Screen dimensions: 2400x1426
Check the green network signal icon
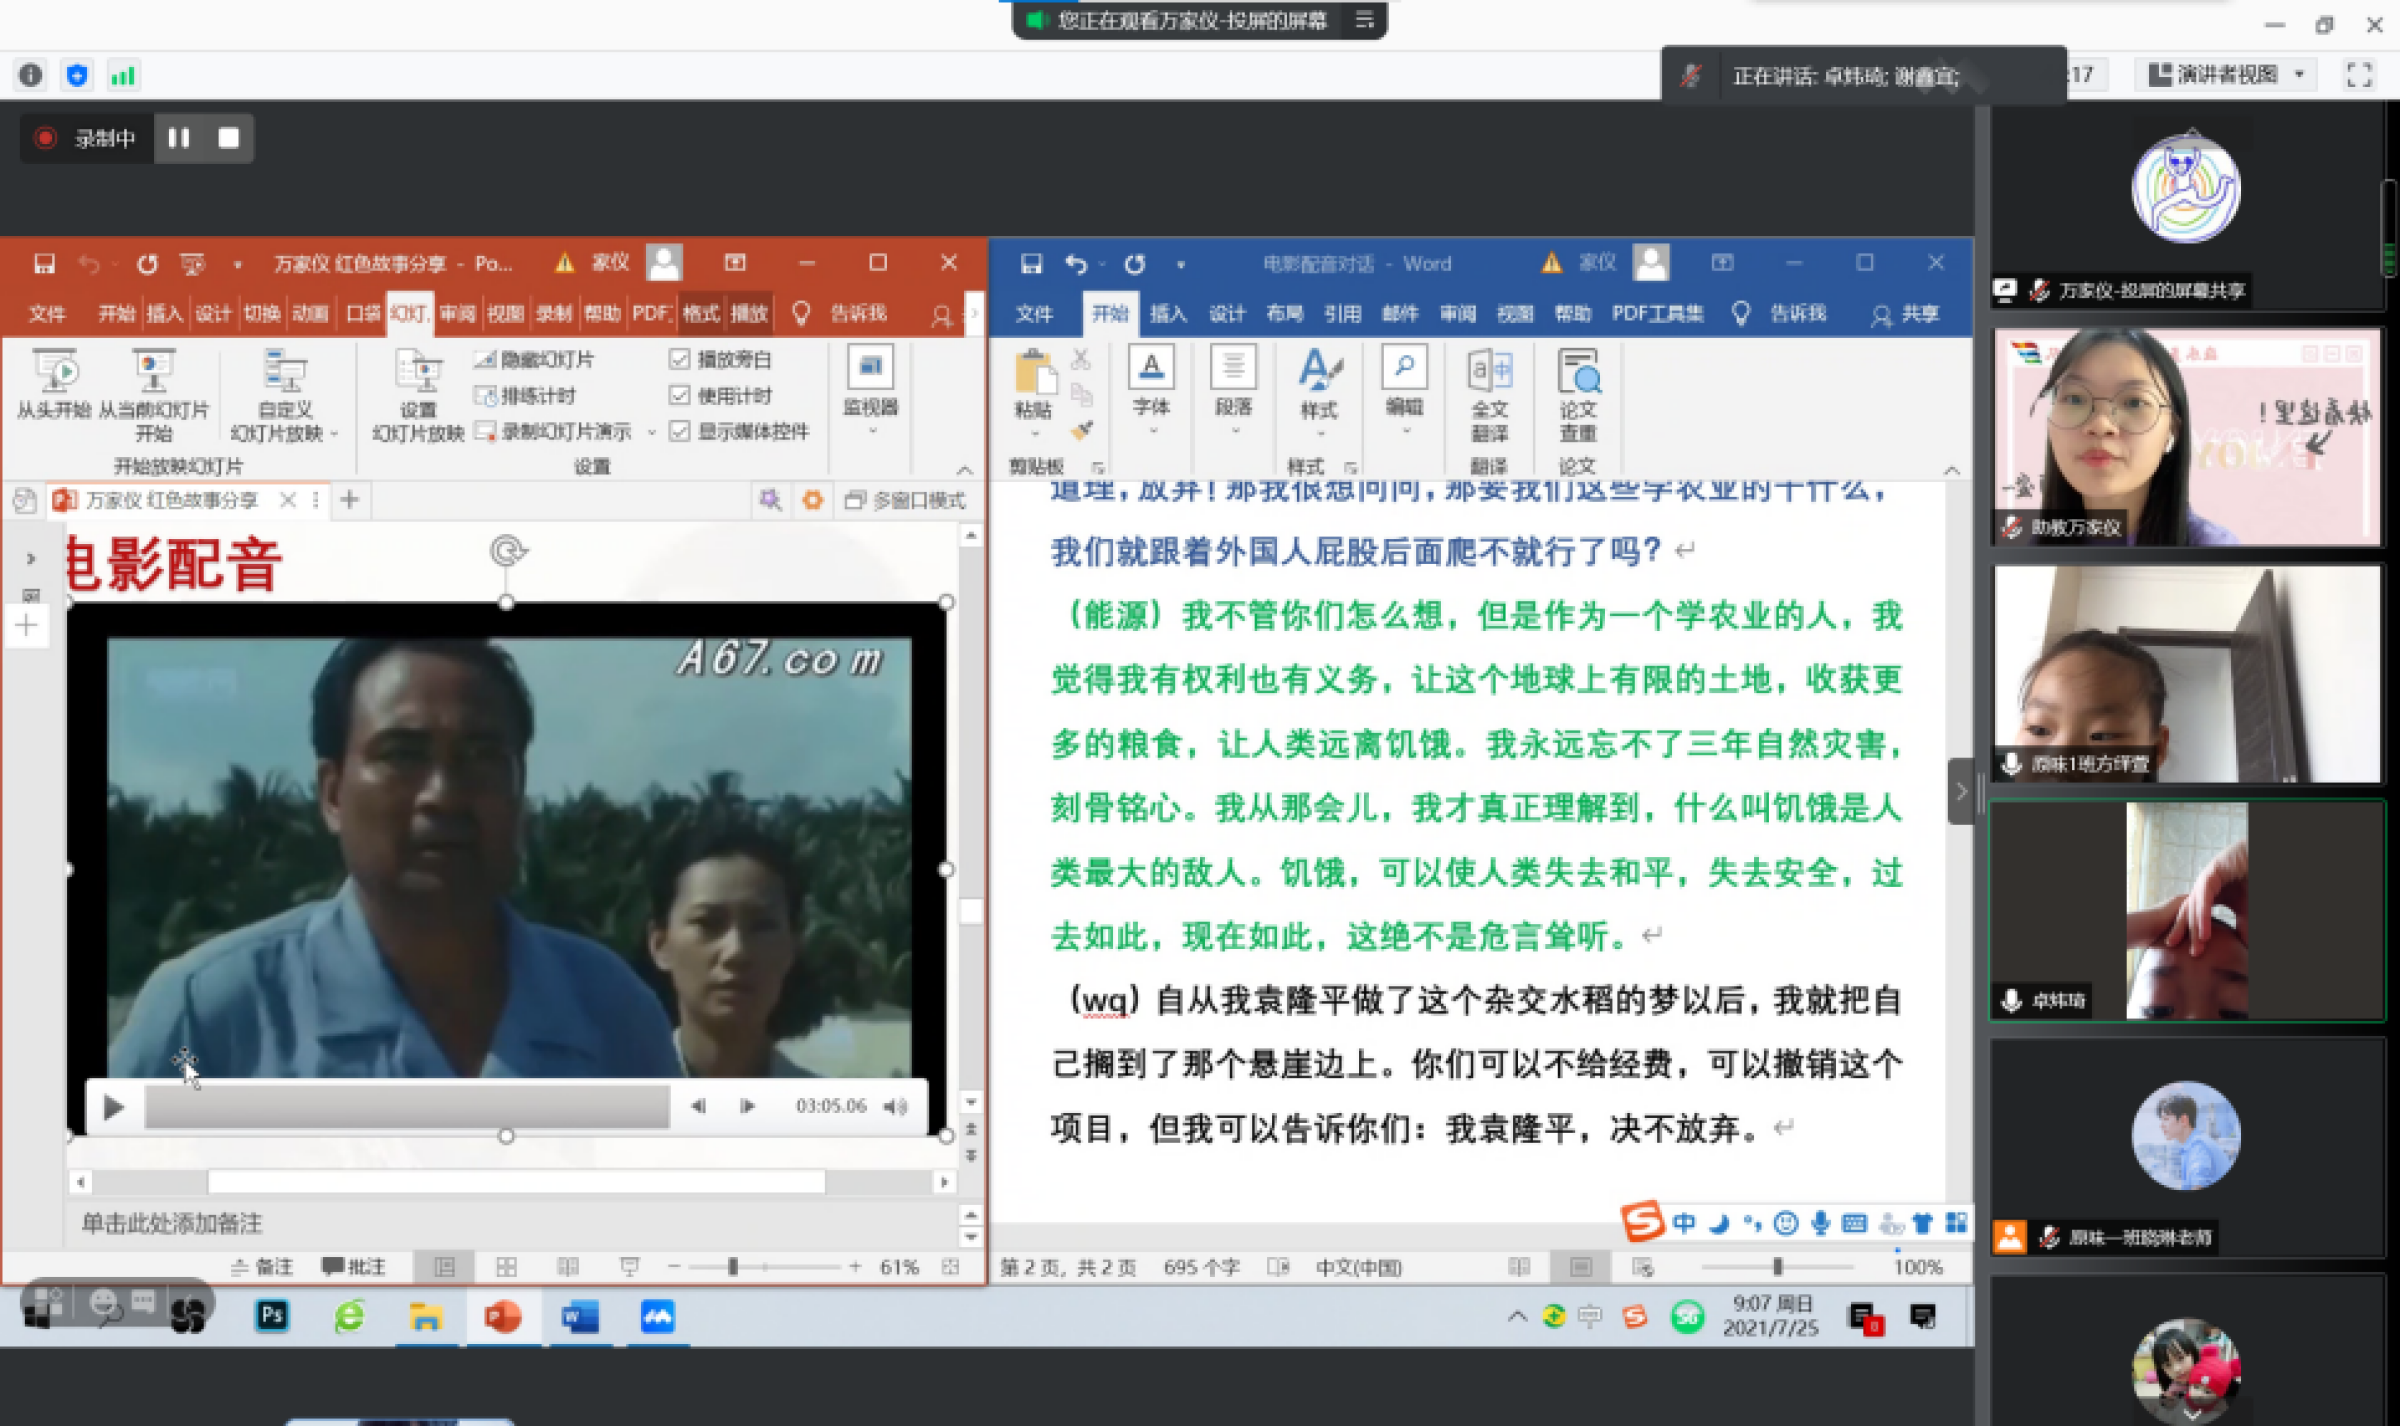point(122,75)
